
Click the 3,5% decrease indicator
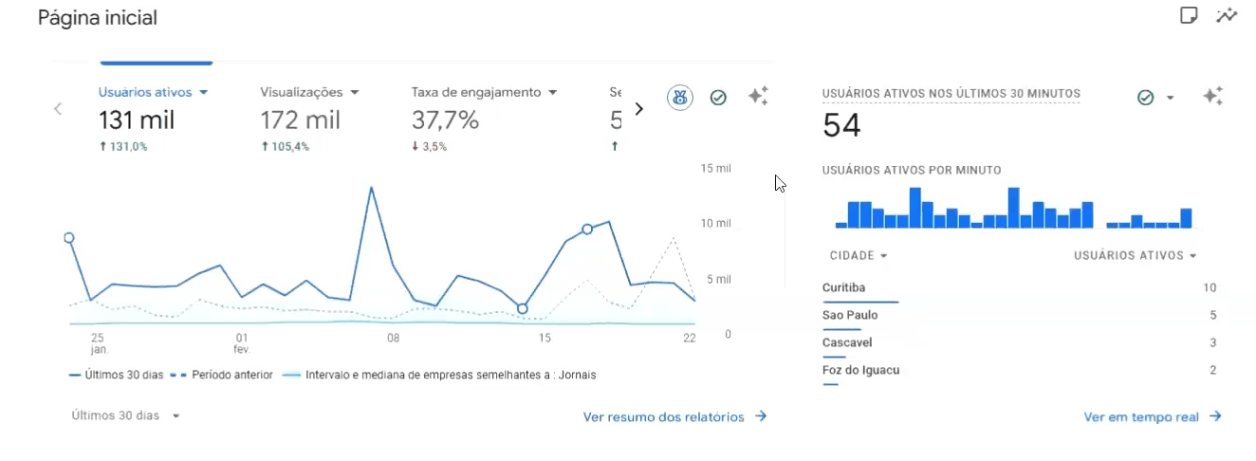tap(429, 146)
